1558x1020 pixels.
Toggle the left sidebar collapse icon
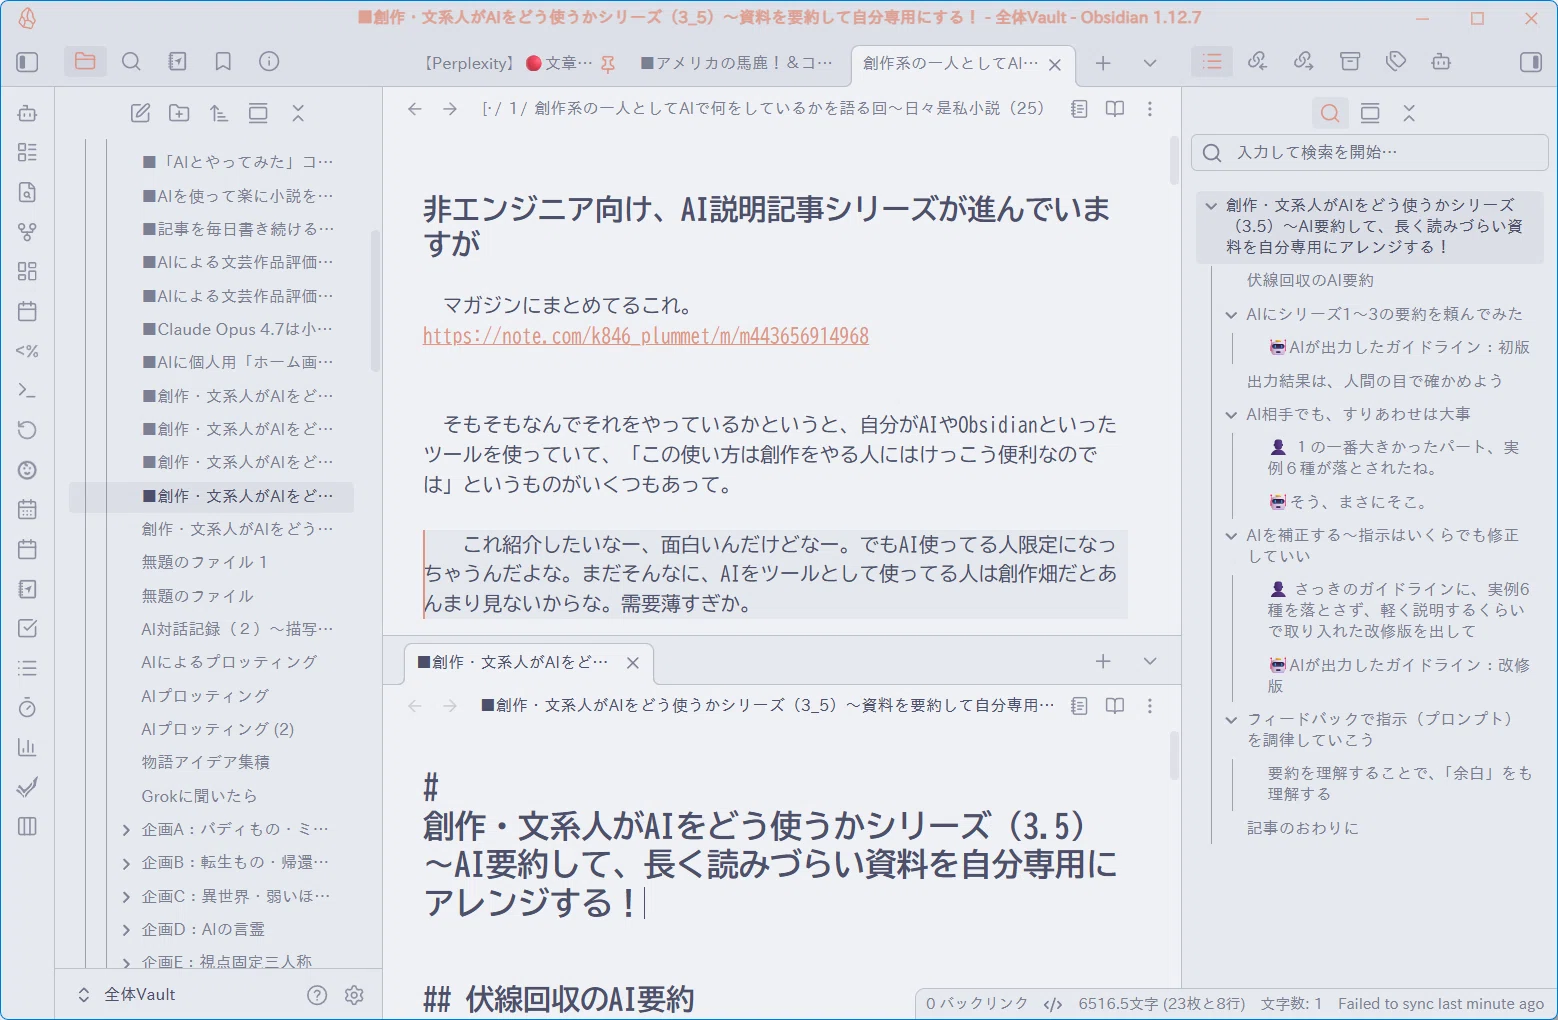(27, 62)
